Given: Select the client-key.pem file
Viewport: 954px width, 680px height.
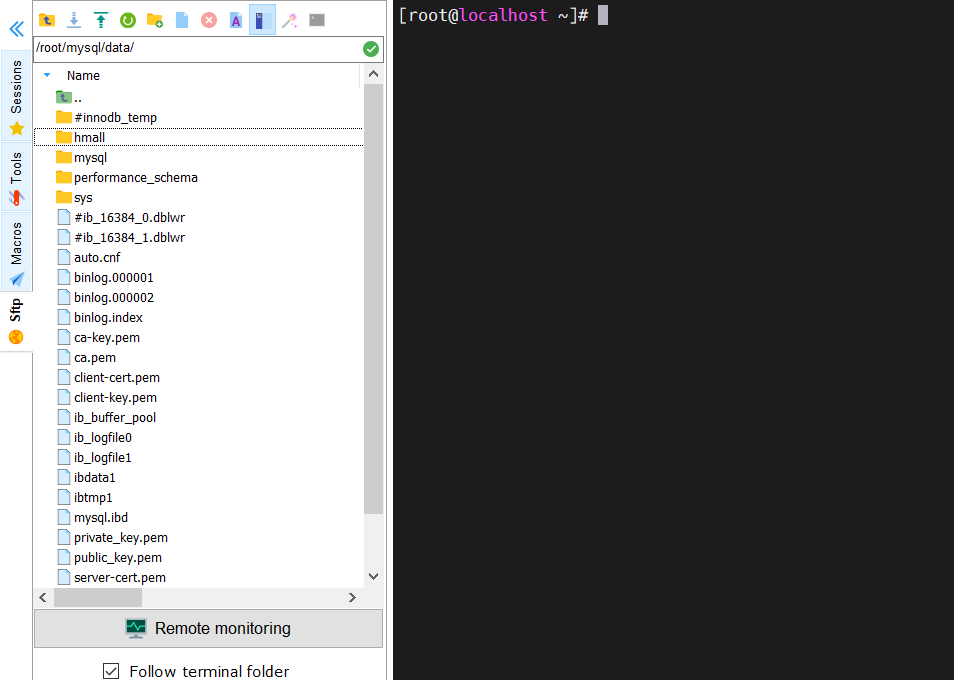Looking at the screenshot, I should [x=107, y=397].
